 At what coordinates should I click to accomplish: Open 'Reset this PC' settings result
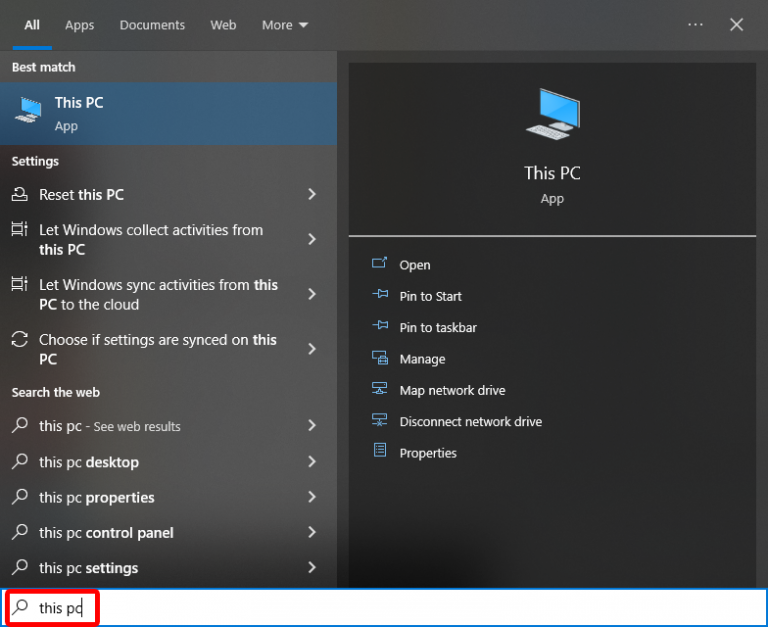coord(168,194)
